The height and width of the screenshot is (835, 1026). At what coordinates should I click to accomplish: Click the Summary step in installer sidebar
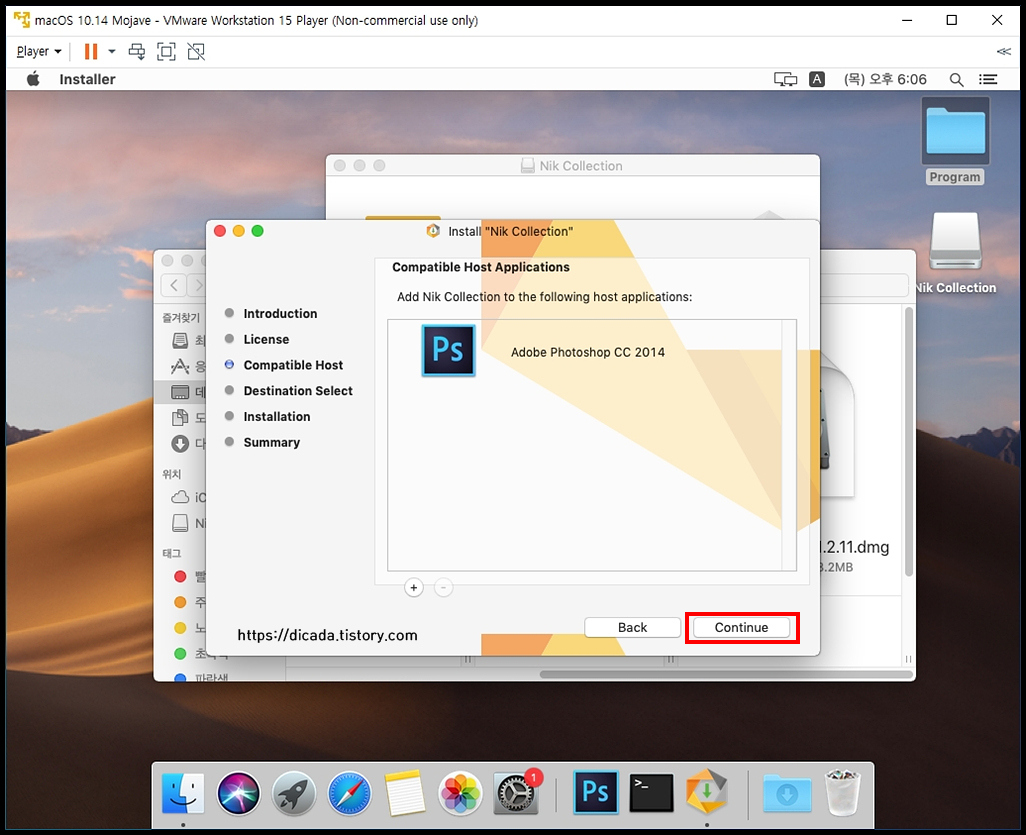[x=272, y=442]
